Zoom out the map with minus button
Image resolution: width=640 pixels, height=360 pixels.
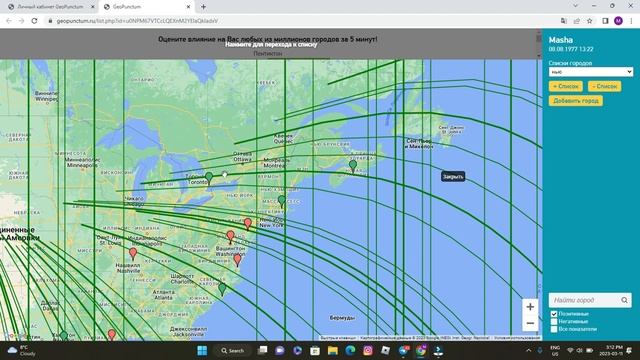tap(530, 323)
